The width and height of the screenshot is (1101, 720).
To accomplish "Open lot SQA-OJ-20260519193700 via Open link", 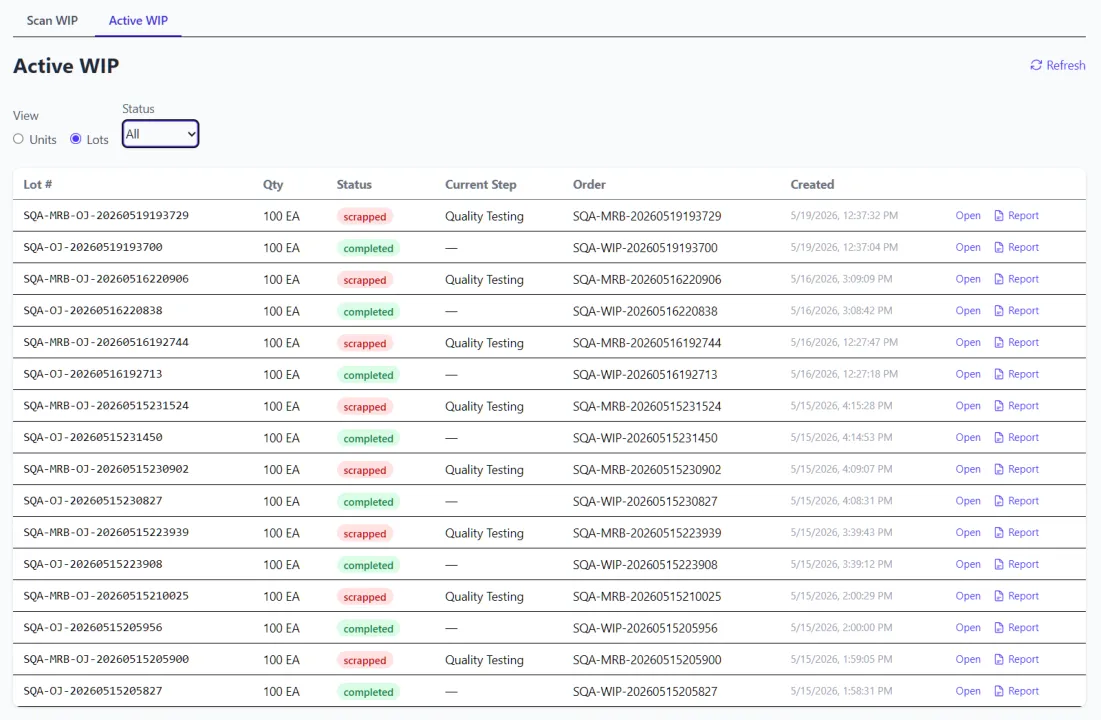I will pos(968,247).
